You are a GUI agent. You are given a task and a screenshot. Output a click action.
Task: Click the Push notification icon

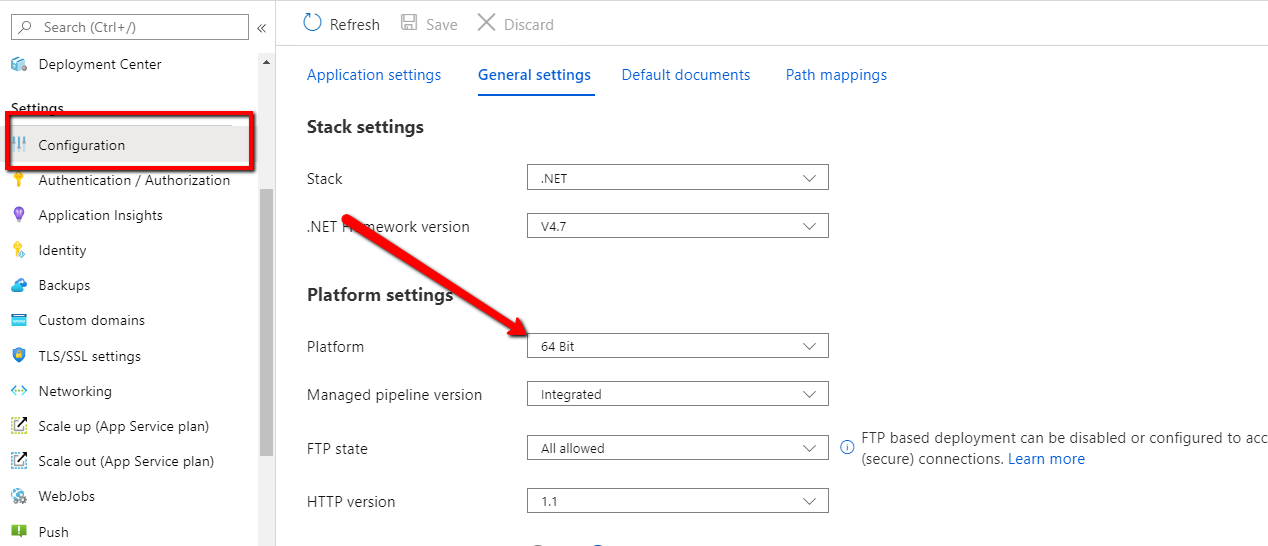pos(18,532)
